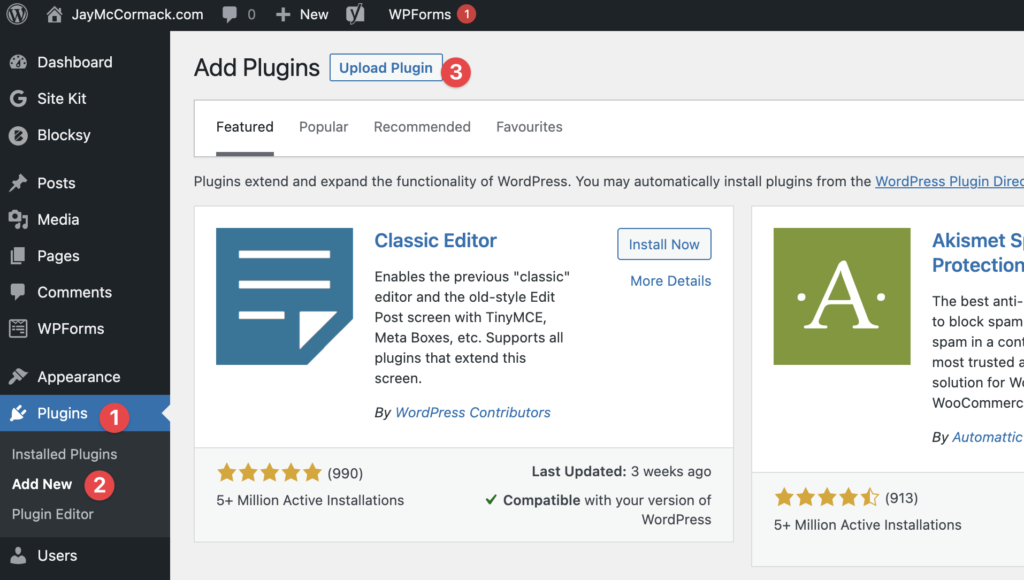The image size is (1024, 580).
Task: Switch to the Popular tab
Action: (324, 127)
